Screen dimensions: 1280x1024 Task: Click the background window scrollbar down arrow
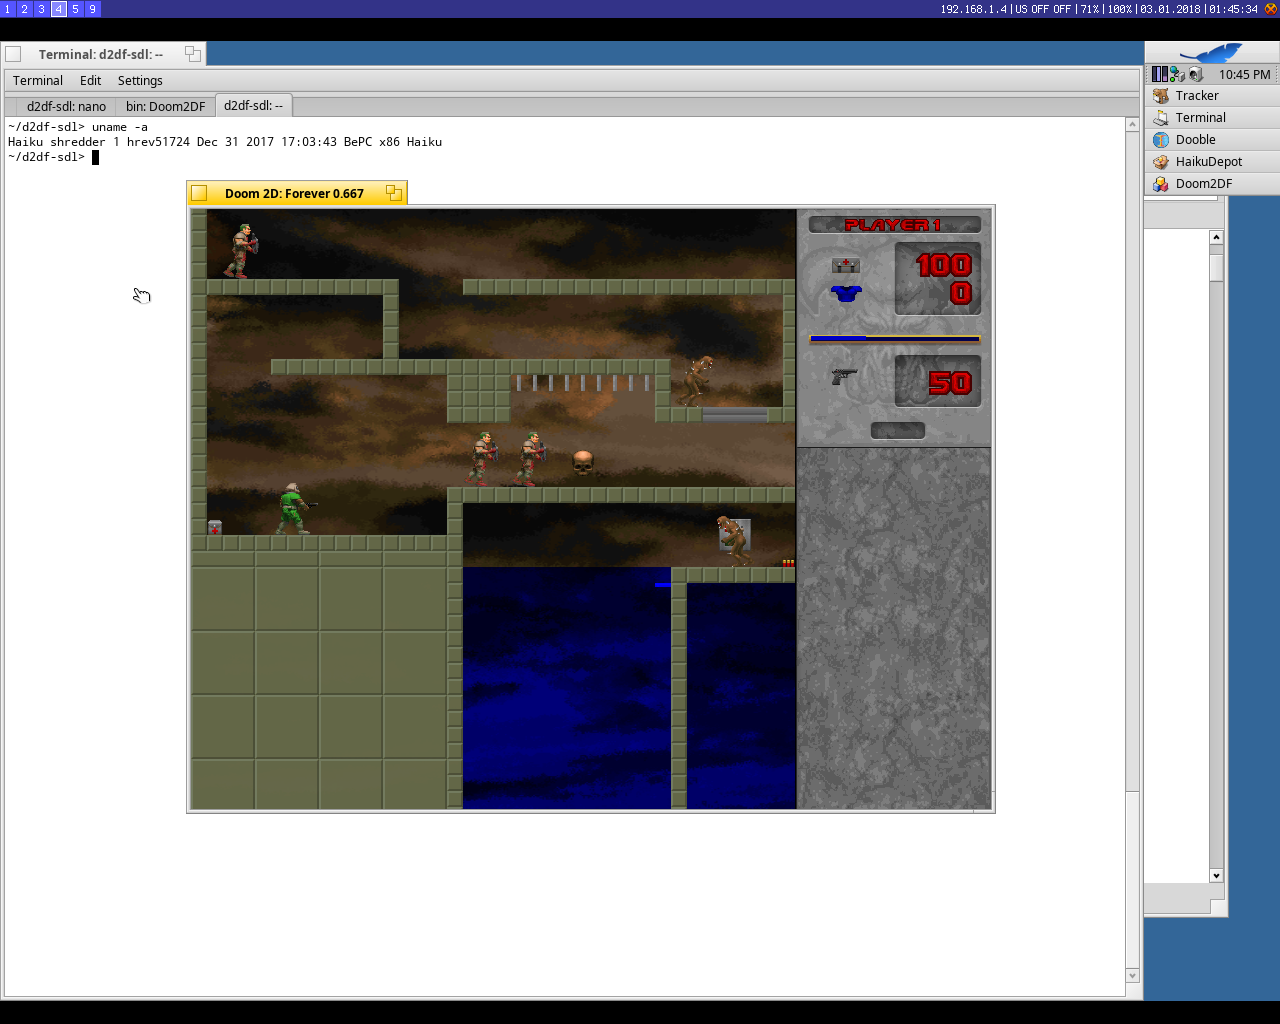1216,875
